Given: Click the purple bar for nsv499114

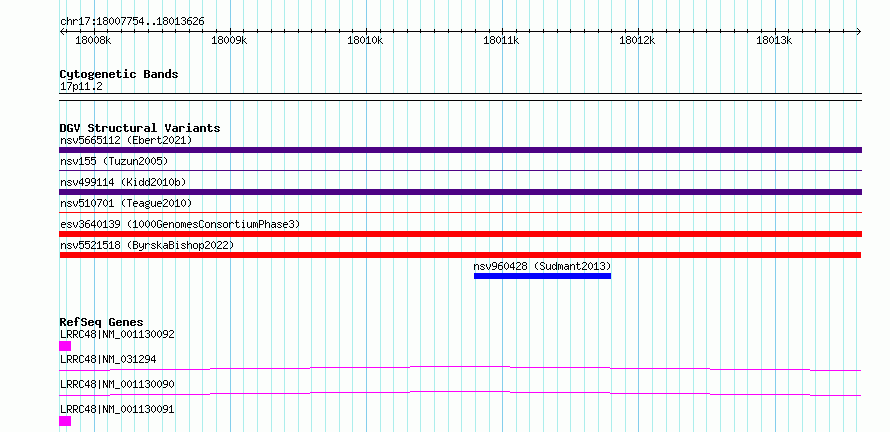Looking at the screenshot, I should [x=460, y=192].
